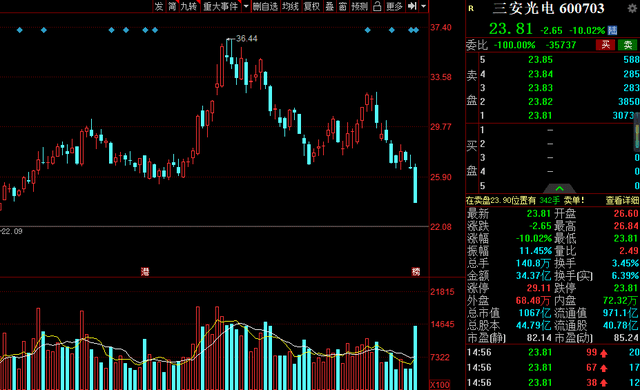Click the padlock lock icon in toolbar
Image resolution: width=640 pixels, height=390 pixels.
(377, 6)
